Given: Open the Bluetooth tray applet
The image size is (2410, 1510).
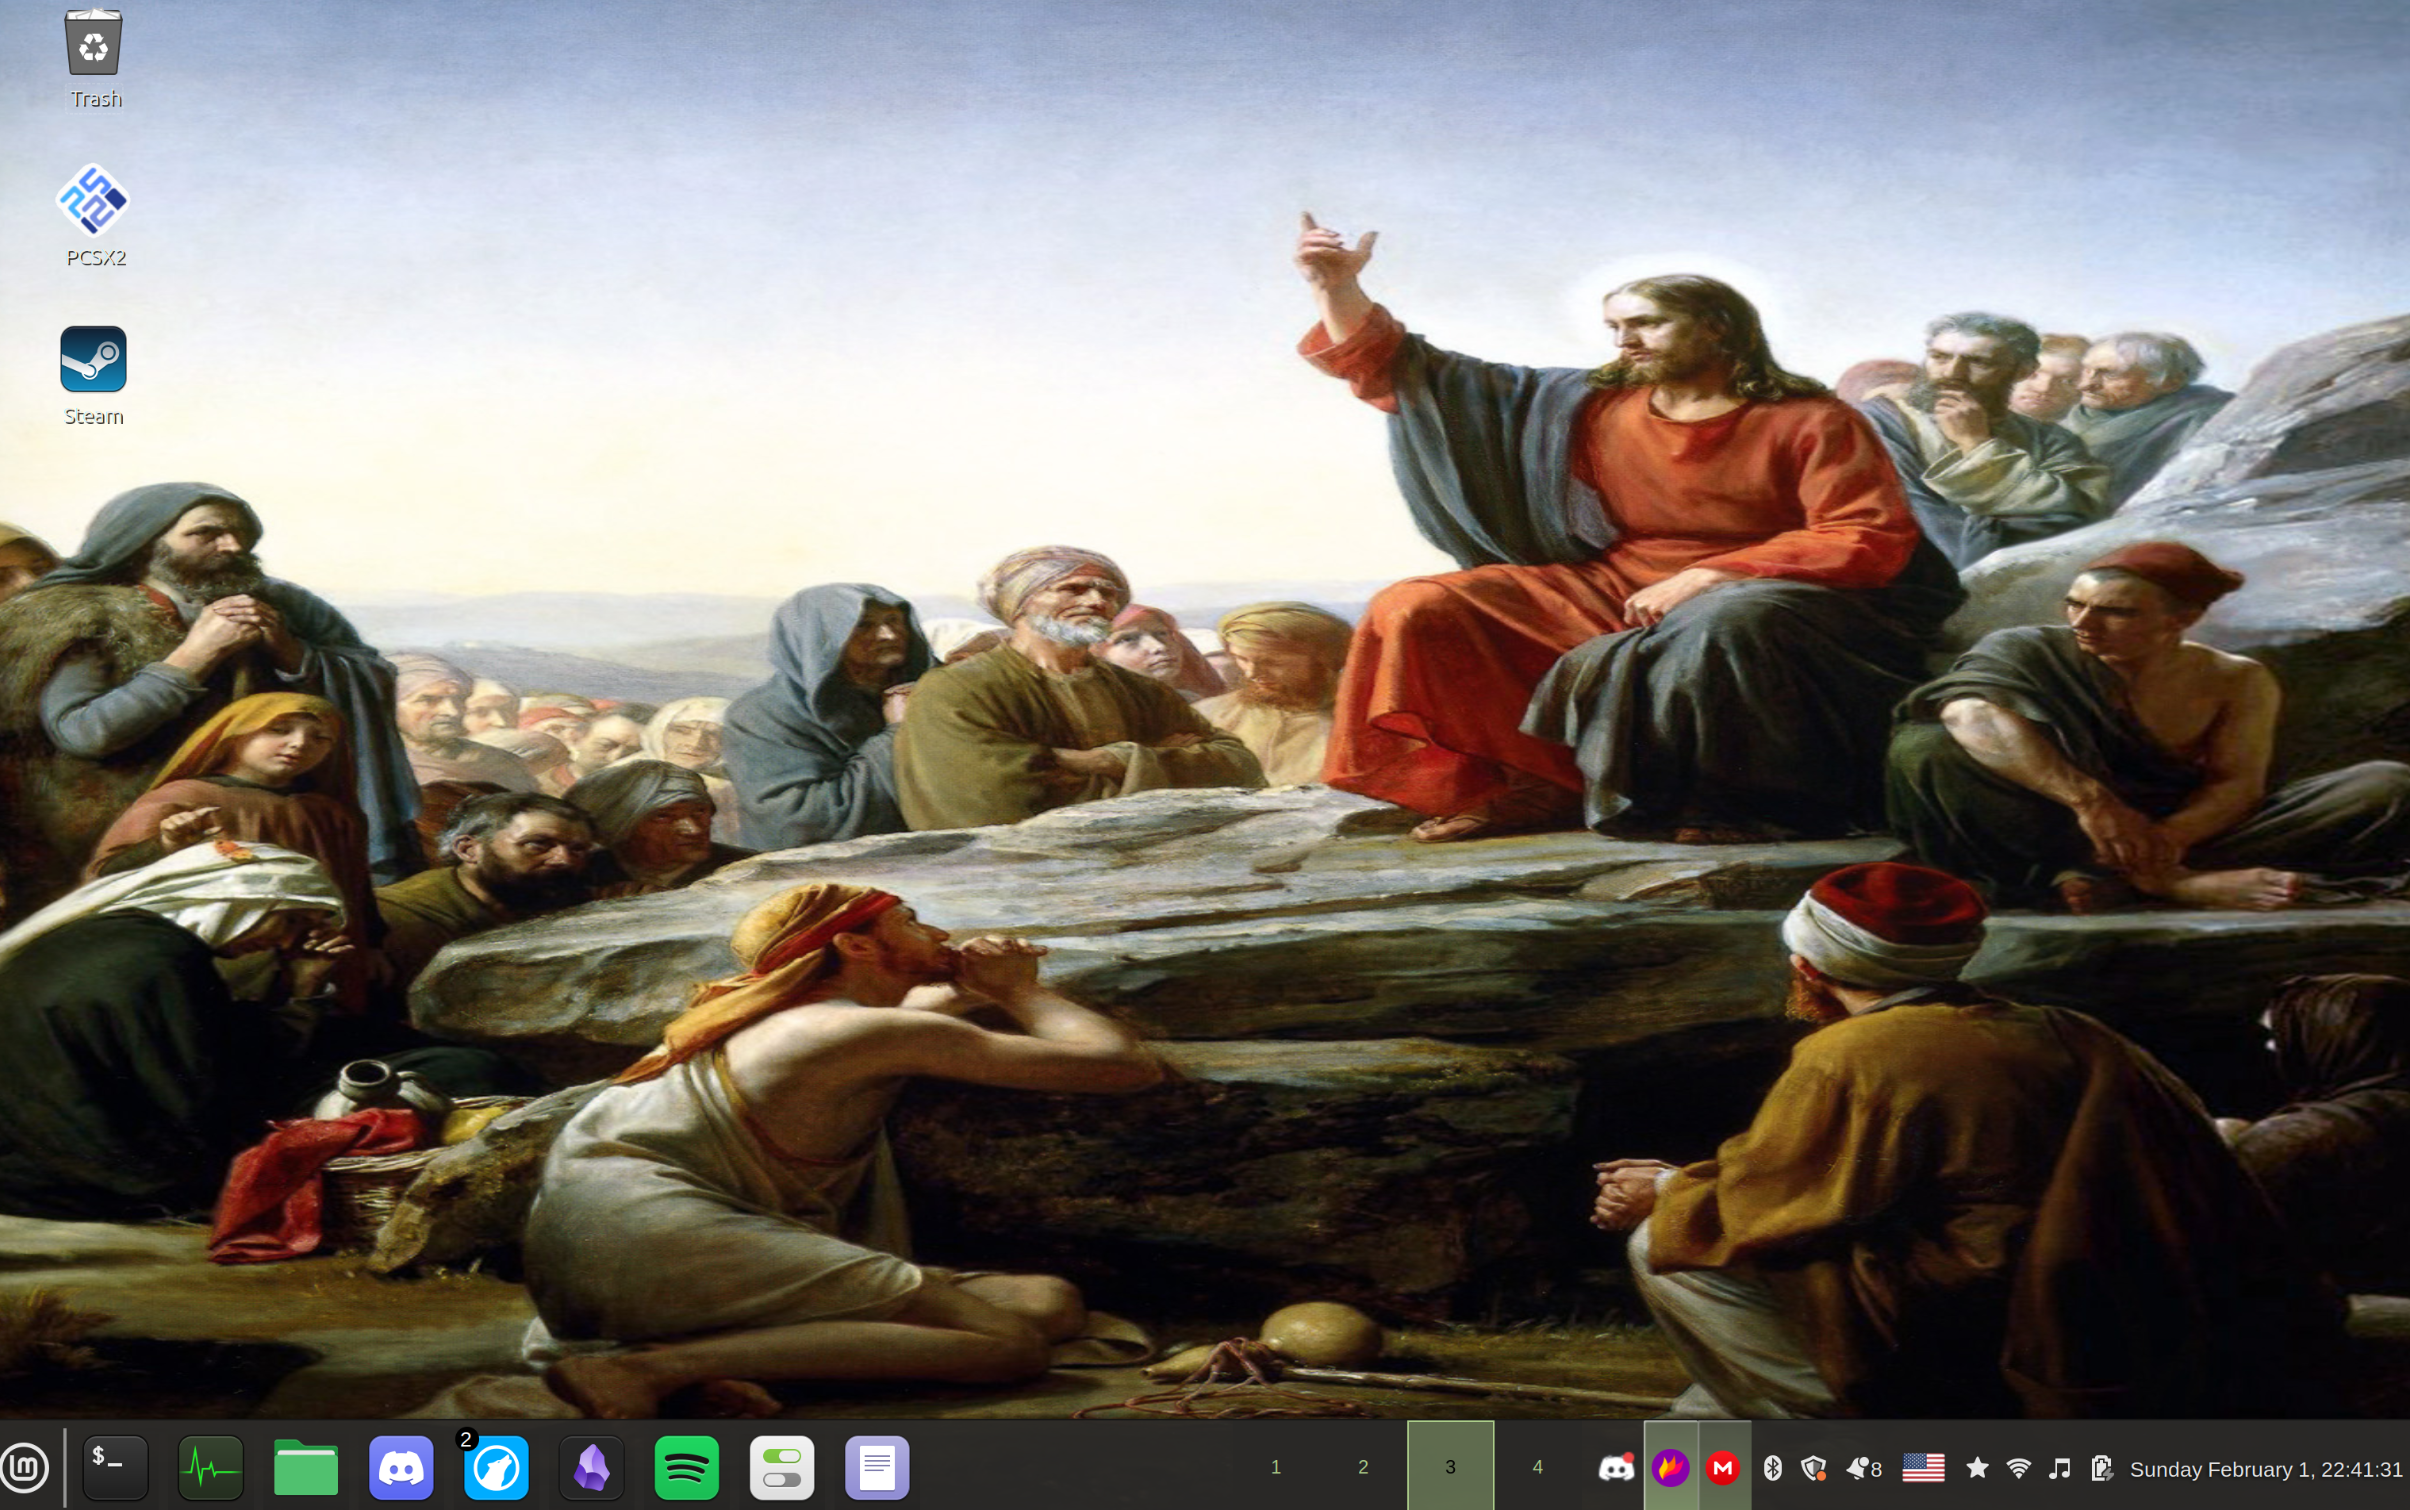Looking at the screenshot, I should tap(1773, 1468).
